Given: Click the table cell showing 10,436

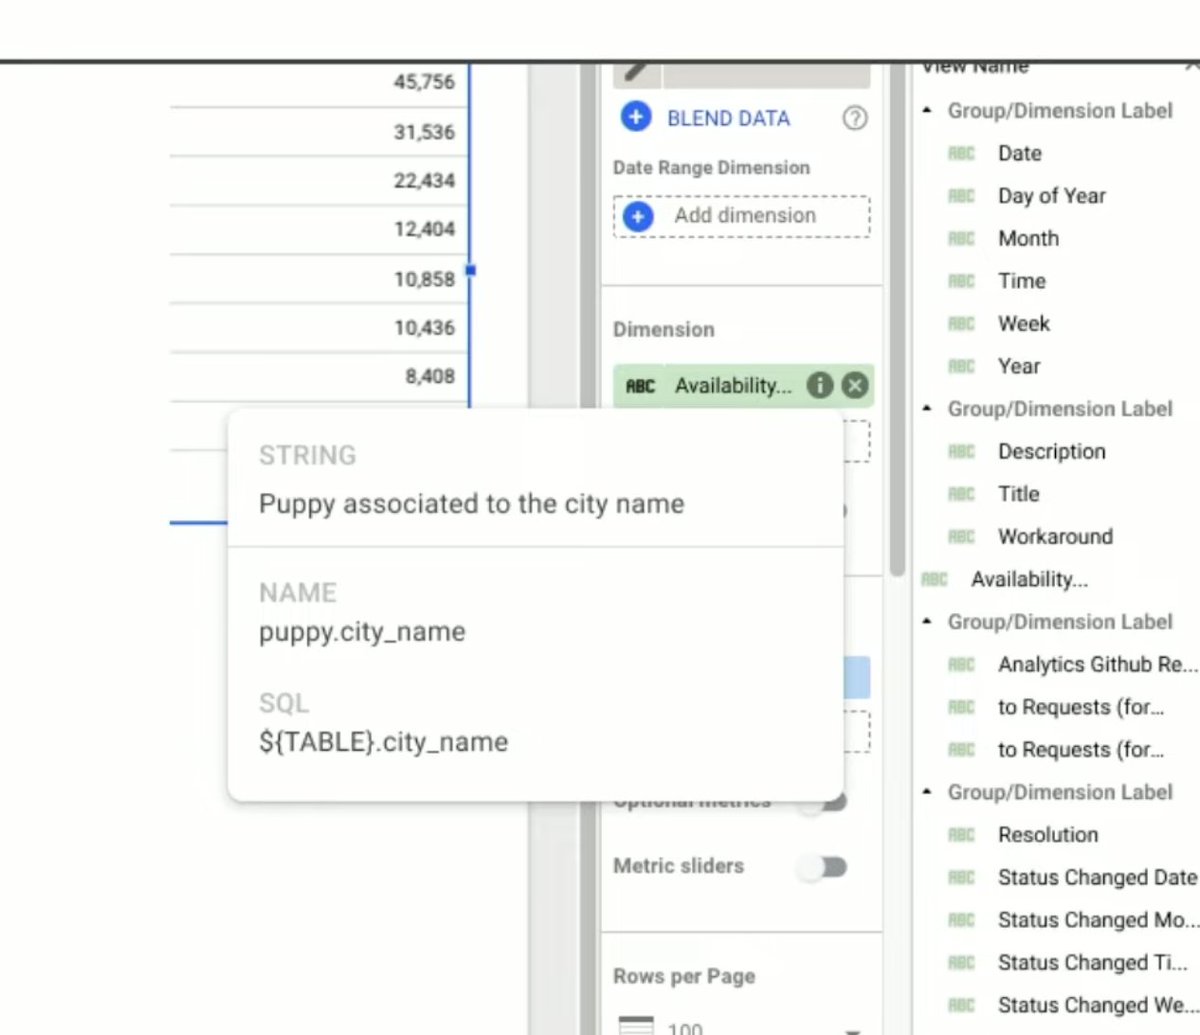Looking at the screenshot, I should [x=424, y=328].
